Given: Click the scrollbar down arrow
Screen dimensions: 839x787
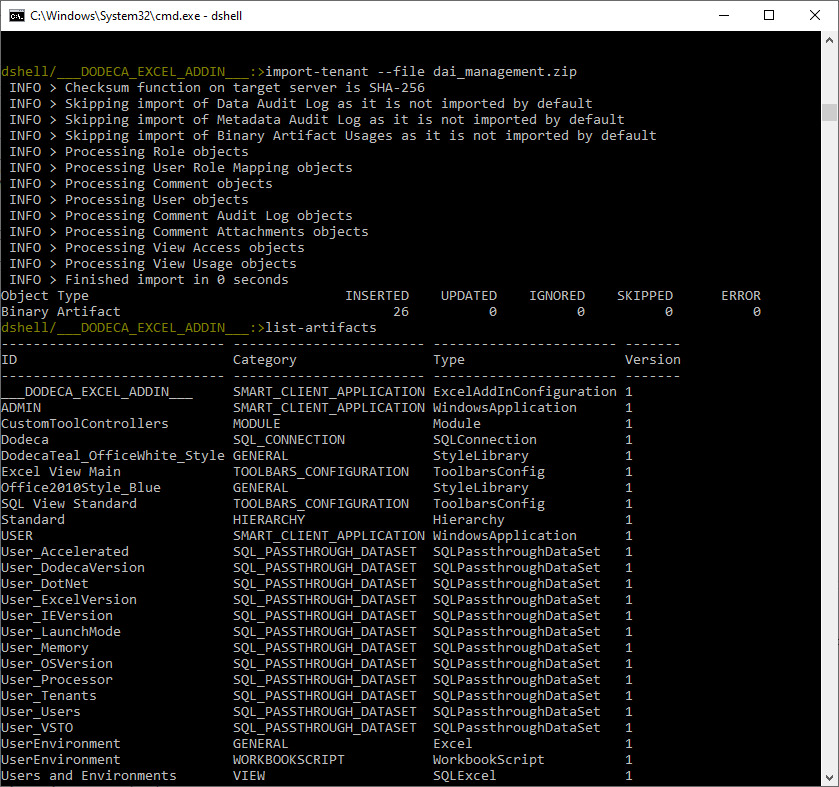Looking at the screenshot, I should pyautogui.click(x=829, y=777).
